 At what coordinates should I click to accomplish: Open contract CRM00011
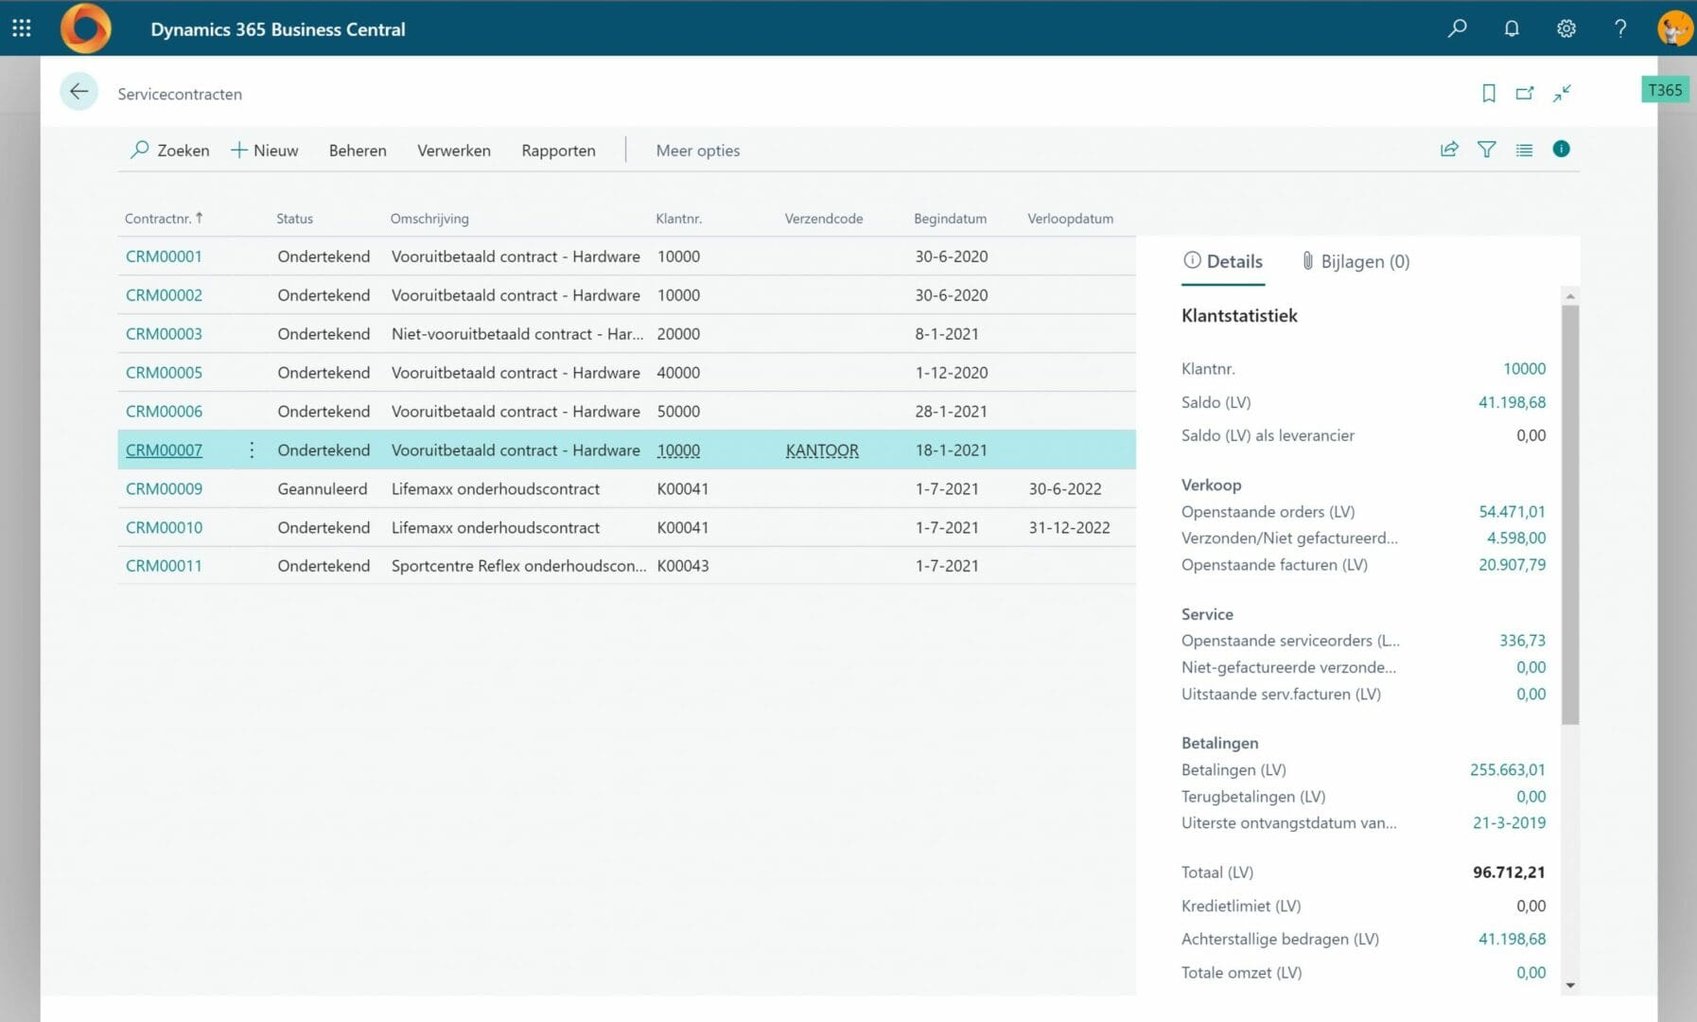pos(164,566)
